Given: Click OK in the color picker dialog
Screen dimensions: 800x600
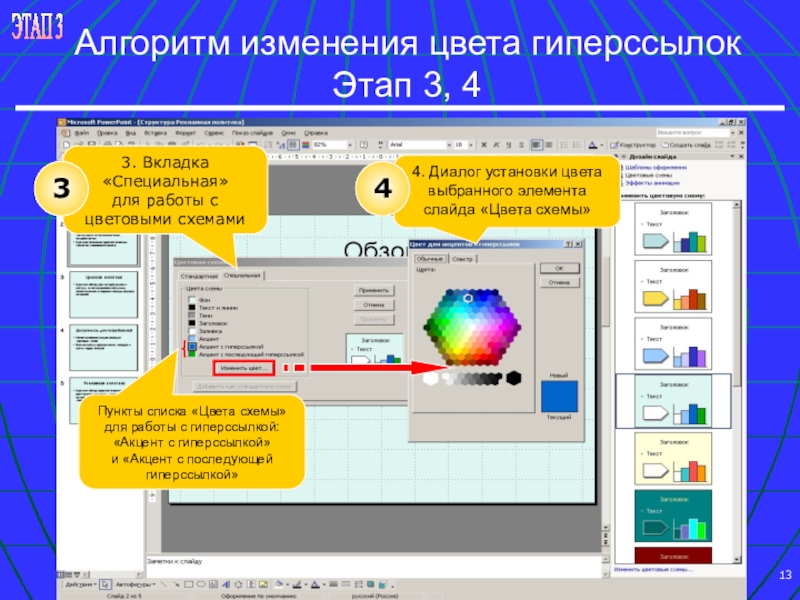Looking at the screenshot, I should 560,268.
